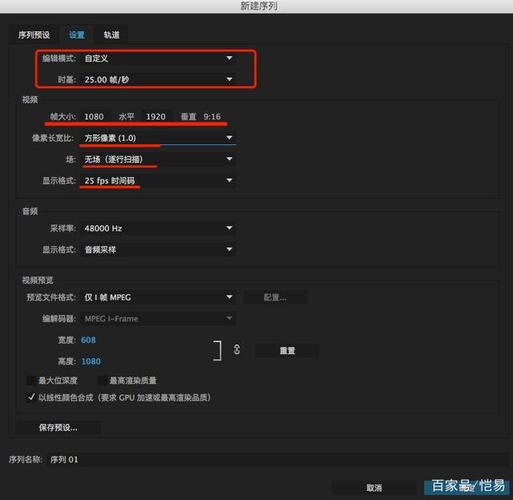Switch to the 轨道 tab

[111, 35]
